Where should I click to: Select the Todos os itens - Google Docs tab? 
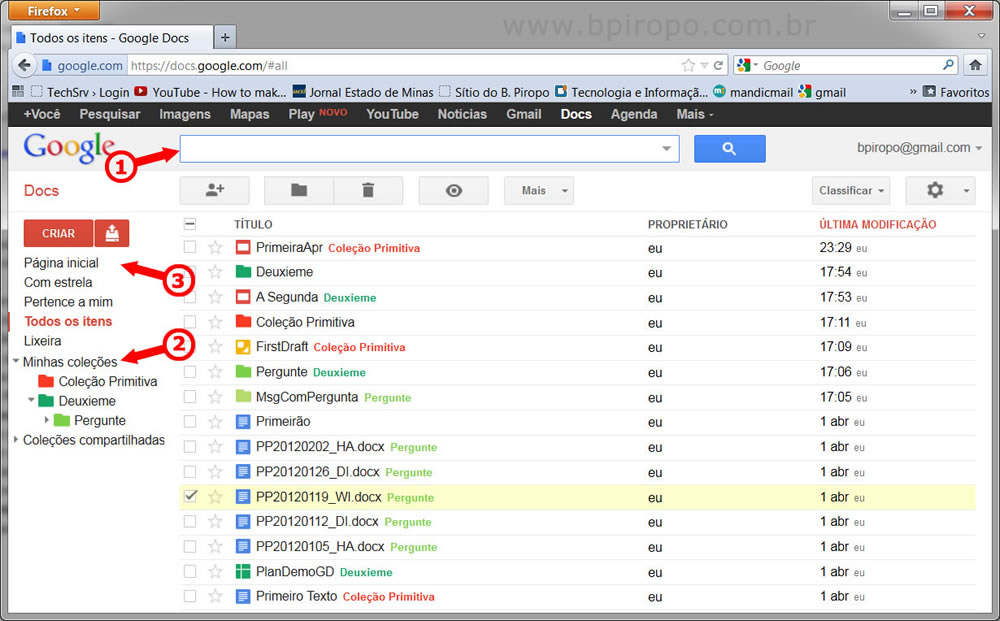click(112, 38)
